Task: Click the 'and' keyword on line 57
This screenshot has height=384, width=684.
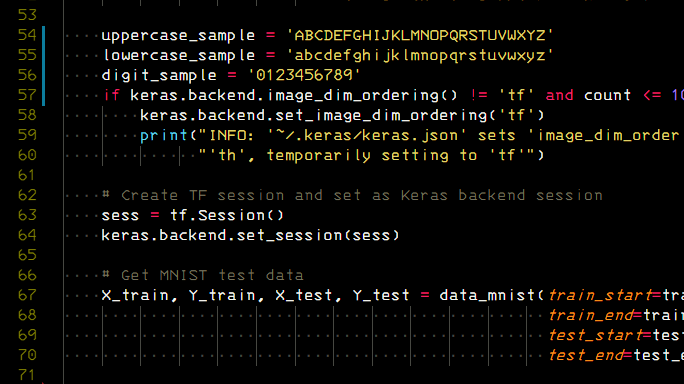Action: pyautogui.click(x=560, y=95)
